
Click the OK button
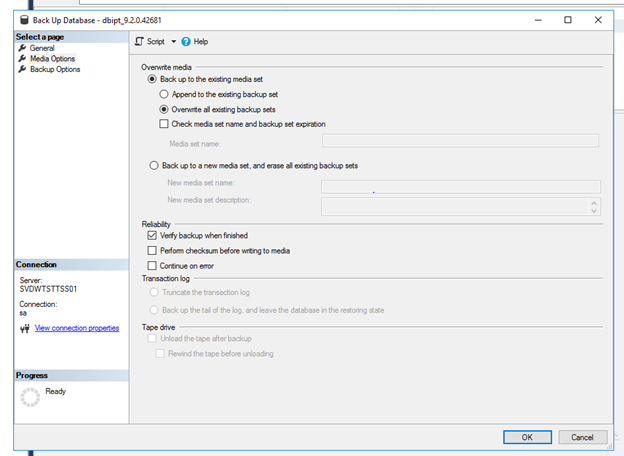[527, 437]
